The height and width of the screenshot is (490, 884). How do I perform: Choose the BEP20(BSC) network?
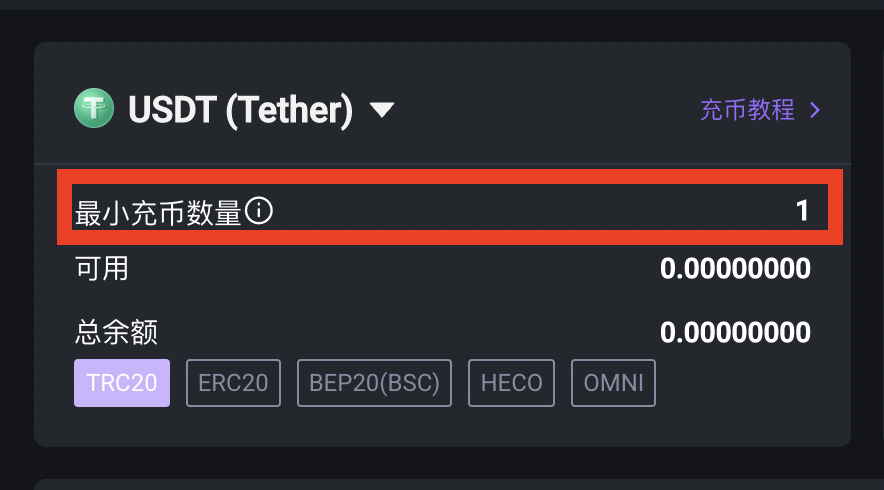(x=374, y=383)
